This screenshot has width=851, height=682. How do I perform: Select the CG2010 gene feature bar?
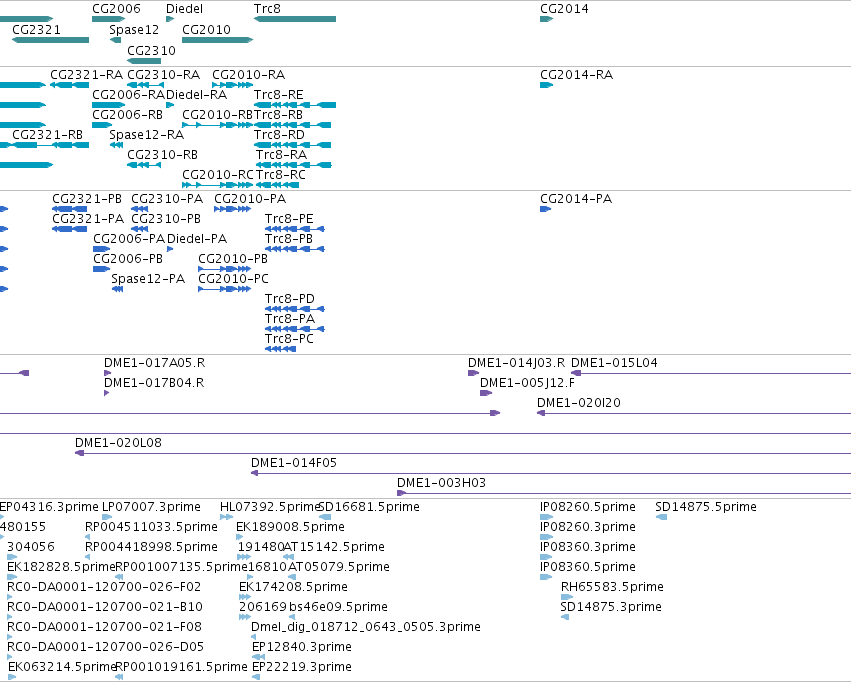click(218, 40)
